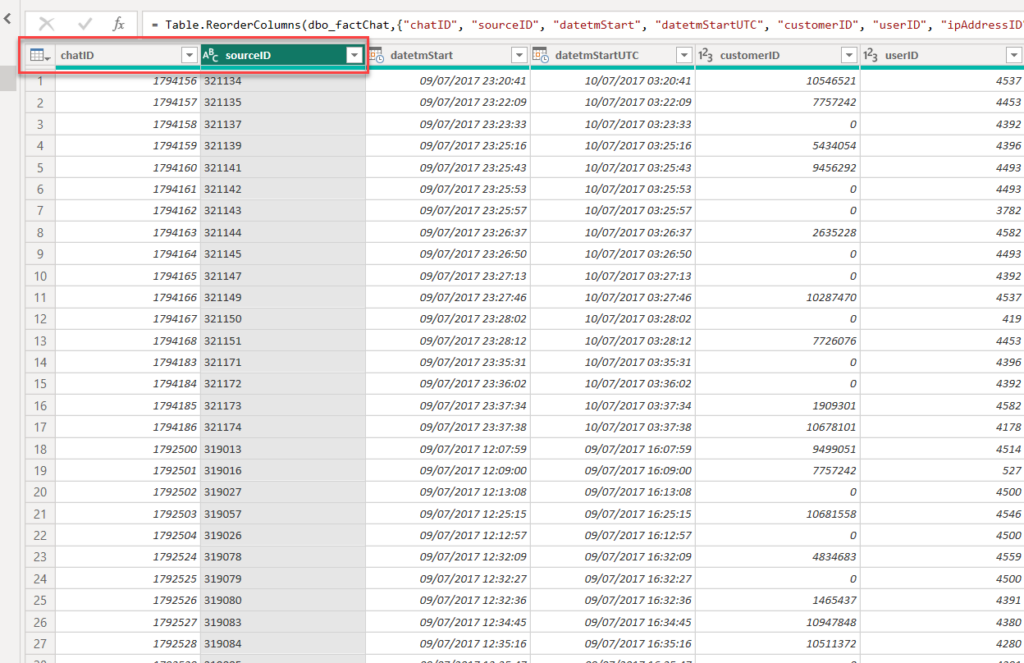Click the fx function icon
The height and width of the screenshot is (663, 1024).
119,24
